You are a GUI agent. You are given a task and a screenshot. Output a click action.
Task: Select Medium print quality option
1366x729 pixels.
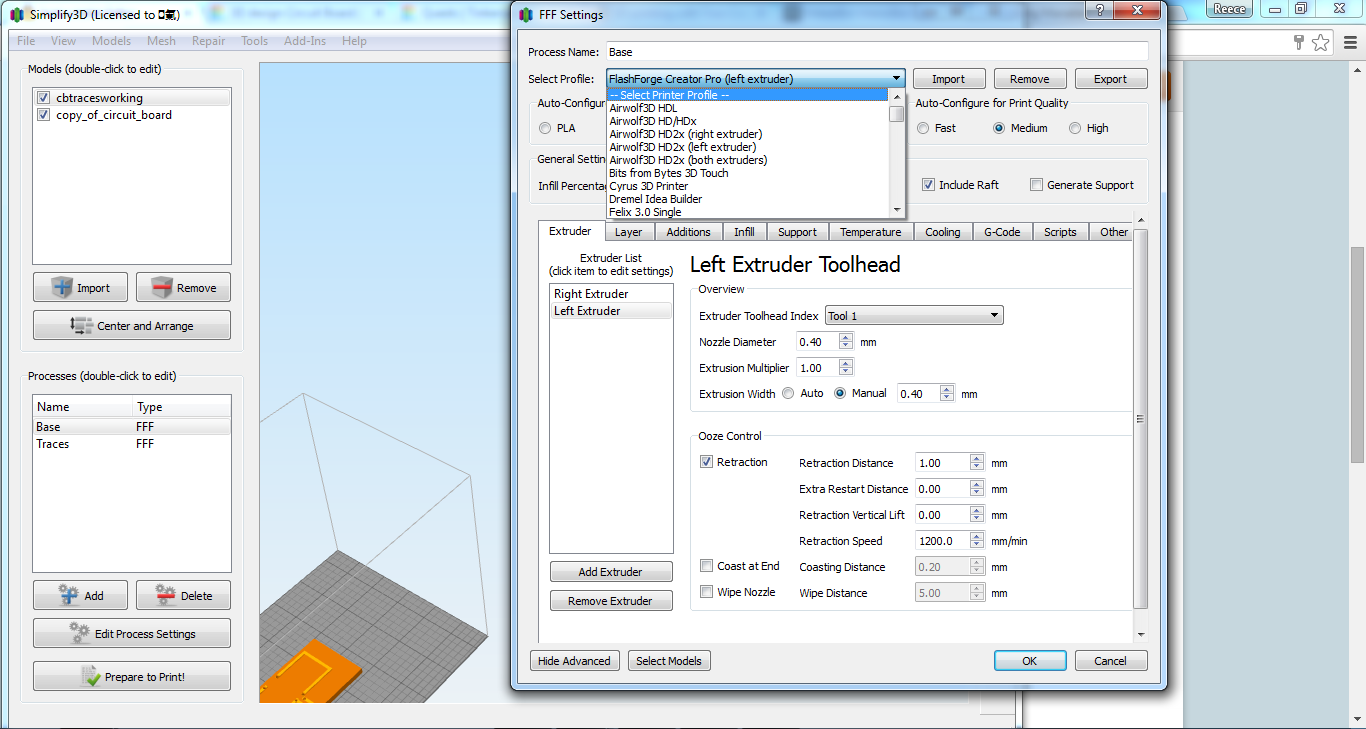click(x=998, y=128)
